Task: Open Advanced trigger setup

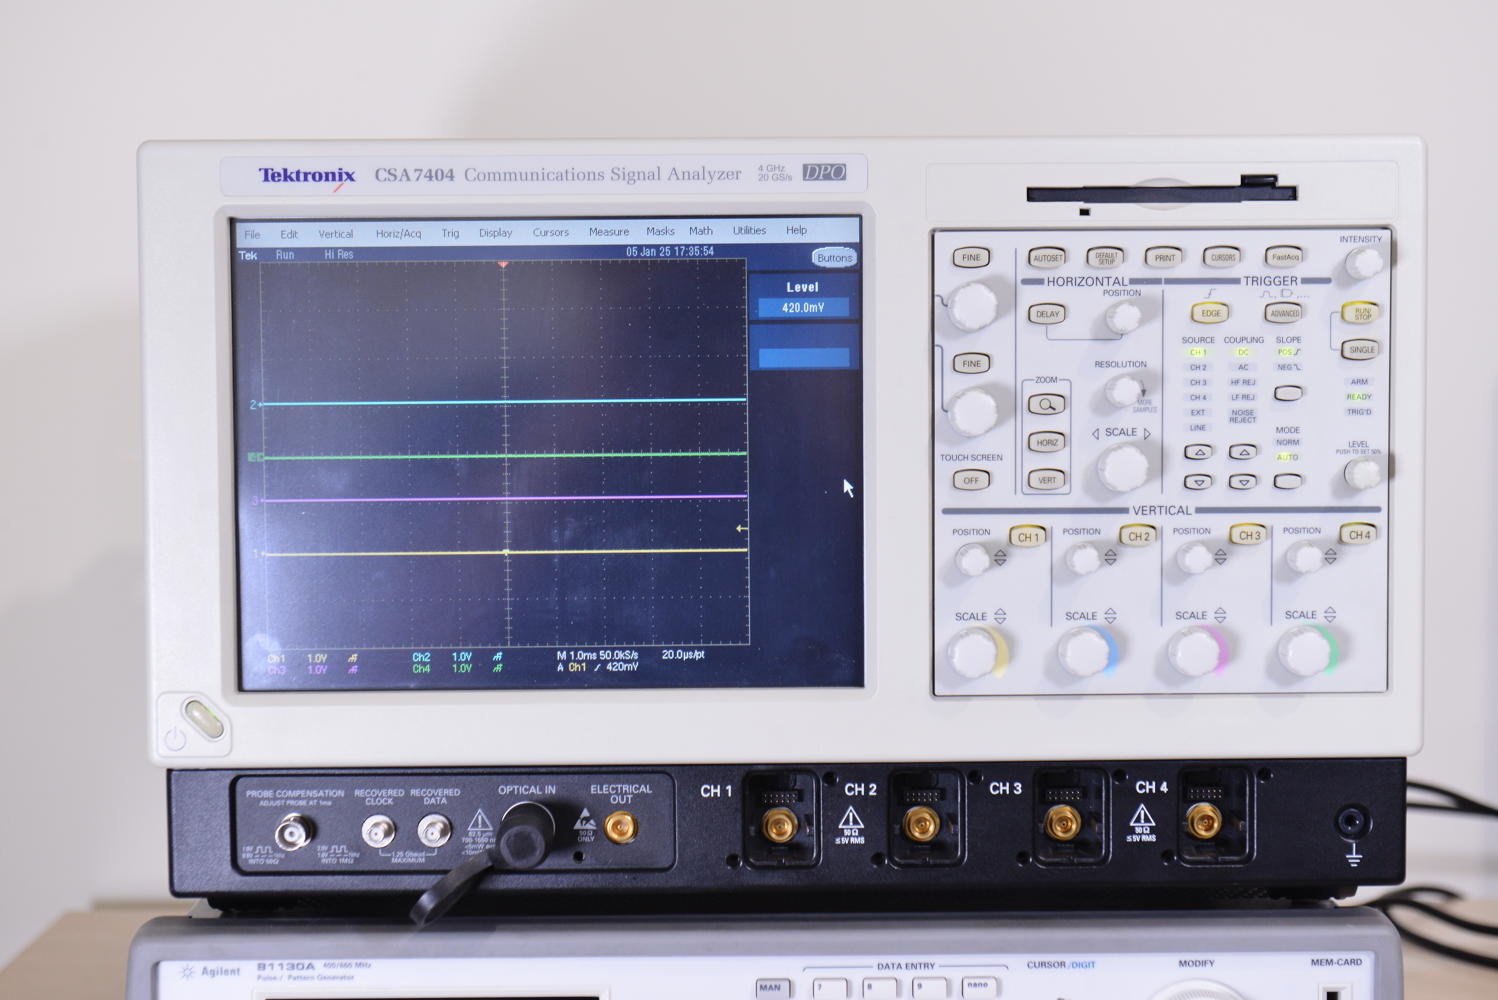Action: 1281,313
